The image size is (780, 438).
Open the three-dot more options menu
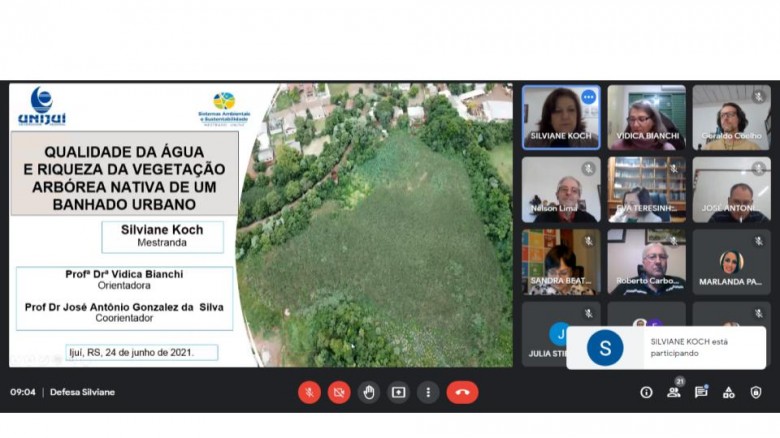tap(429, 392)
